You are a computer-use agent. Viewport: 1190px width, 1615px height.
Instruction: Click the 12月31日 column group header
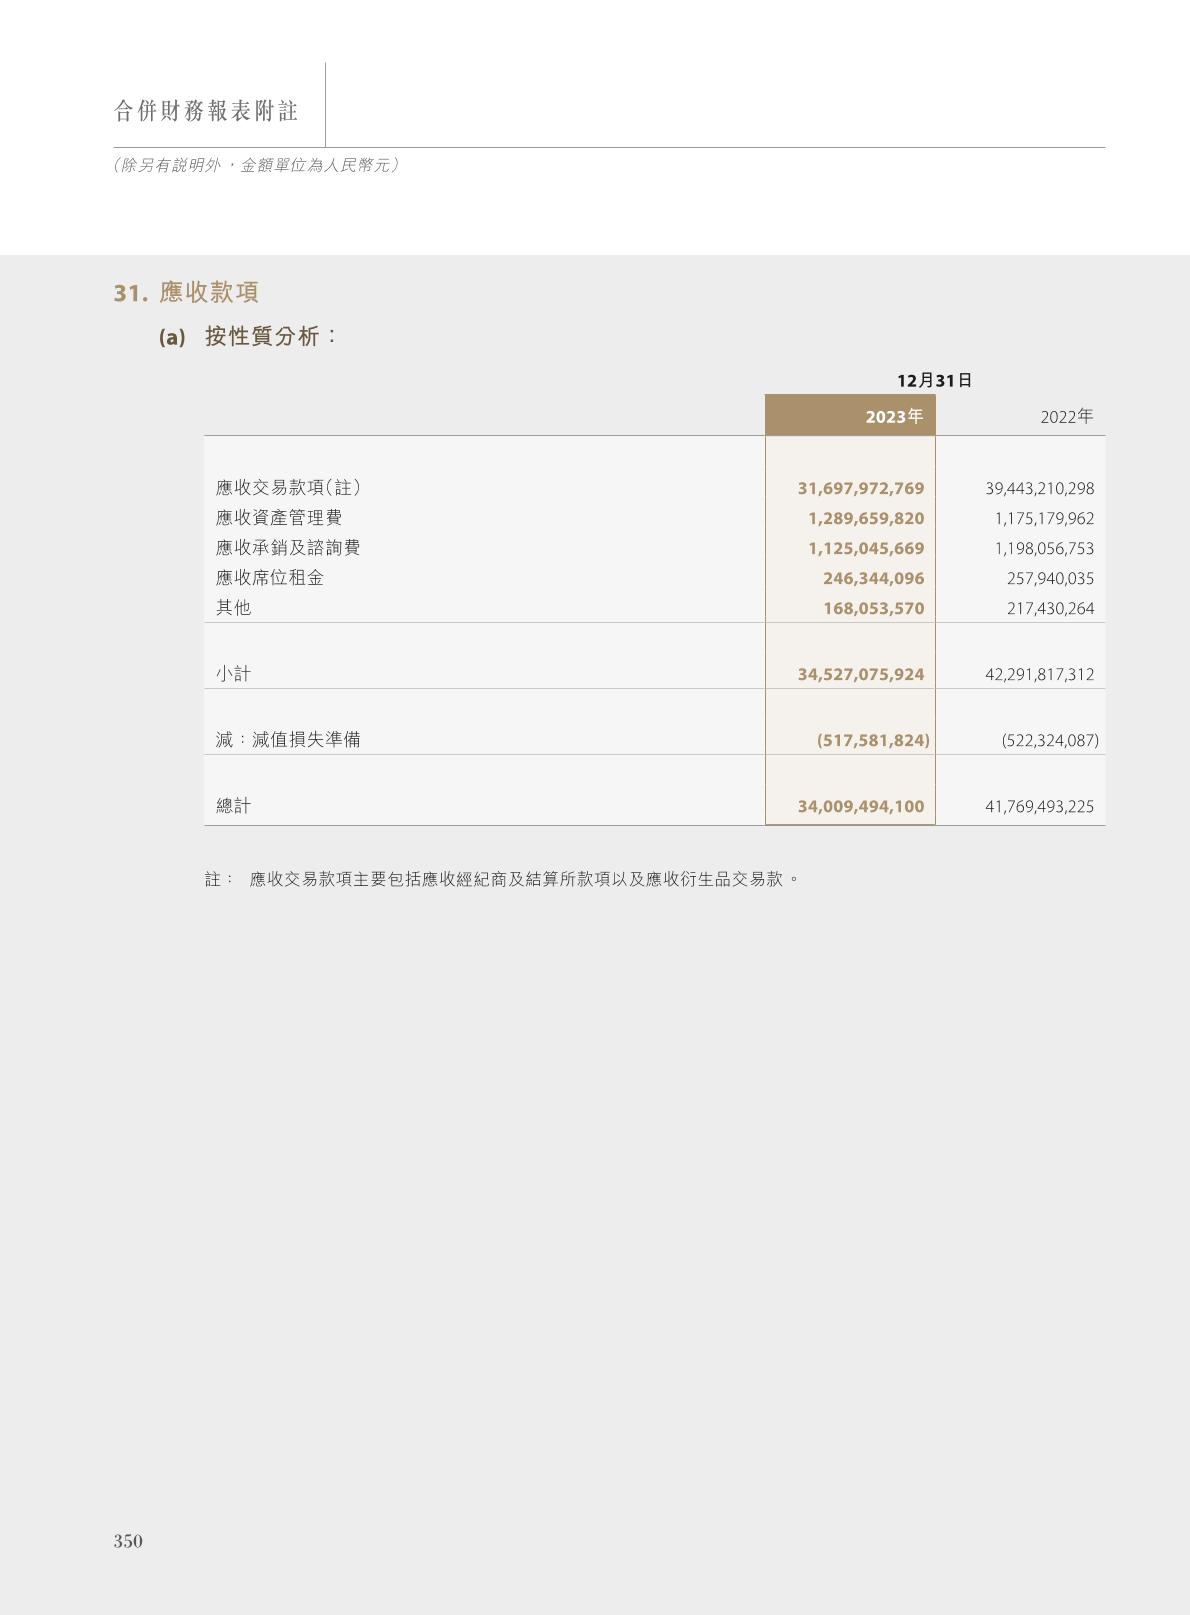click(934, 380)
